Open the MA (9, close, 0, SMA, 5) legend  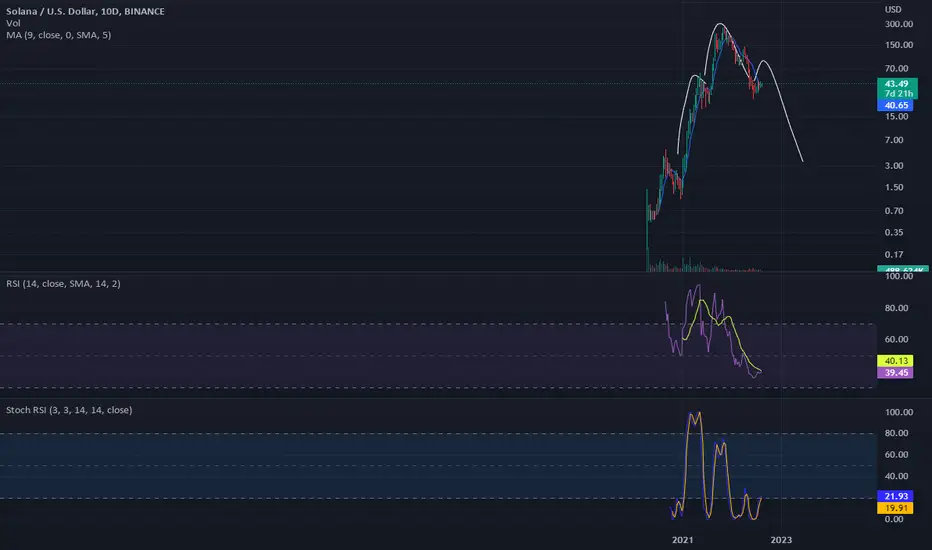[x=58, y=35]
